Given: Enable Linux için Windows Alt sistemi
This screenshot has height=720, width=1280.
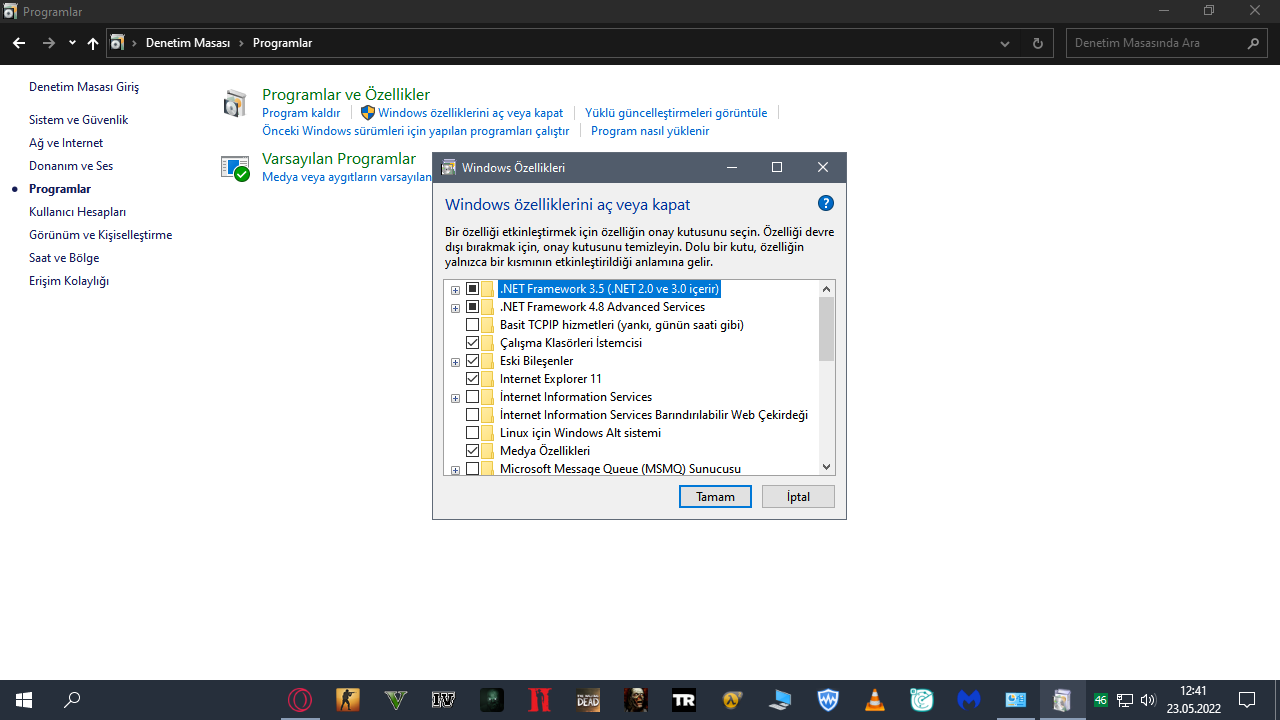Looking at the screenshot, I should click(473, 433).
